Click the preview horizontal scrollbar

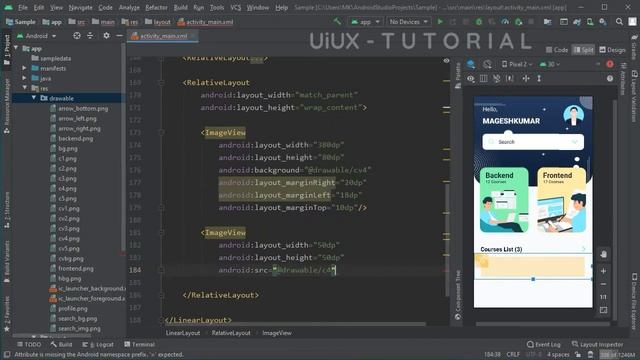tap(543, 324)
